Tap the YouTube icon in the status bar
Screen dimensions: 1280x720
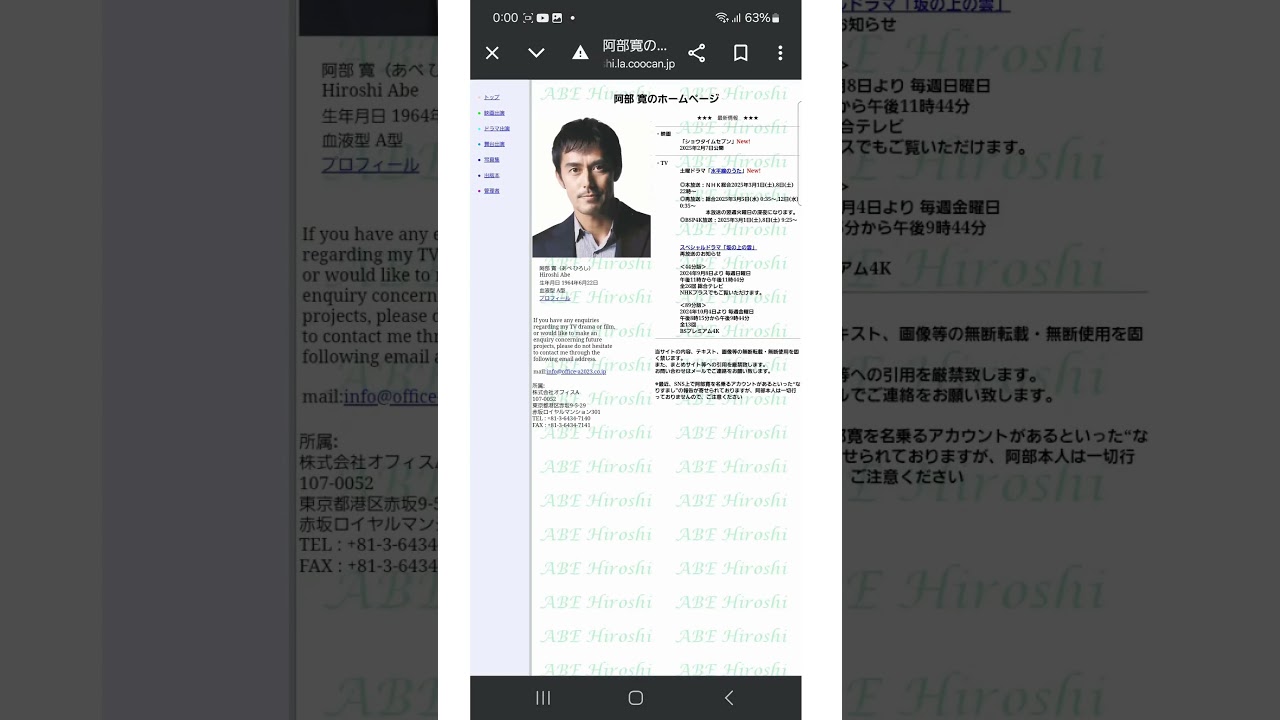coord(543,18)
